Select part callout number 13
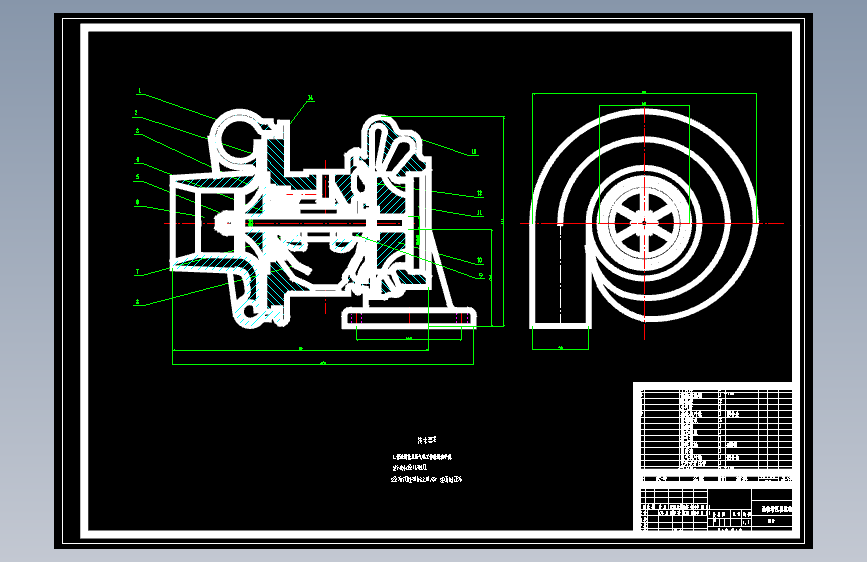Screen dimensions: 867x562 click(x=474, y=152)
